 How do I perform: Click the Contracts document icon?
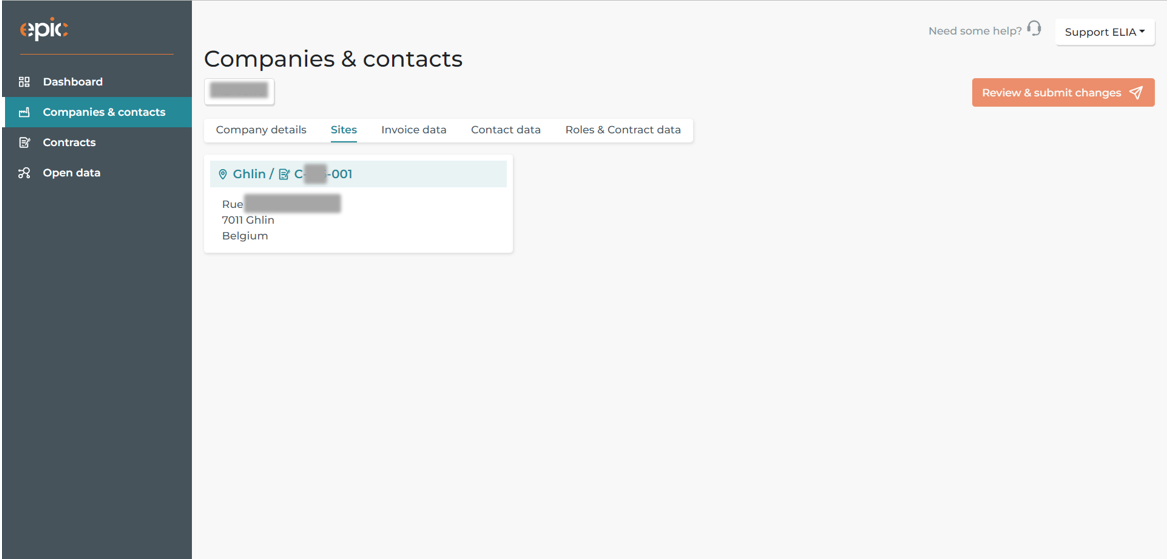(24, 142)
